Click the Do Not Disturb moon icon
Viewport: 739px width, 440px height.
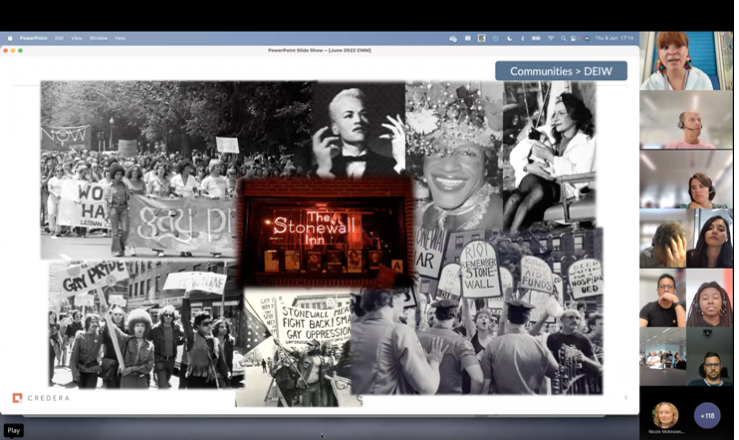[509, 39]
